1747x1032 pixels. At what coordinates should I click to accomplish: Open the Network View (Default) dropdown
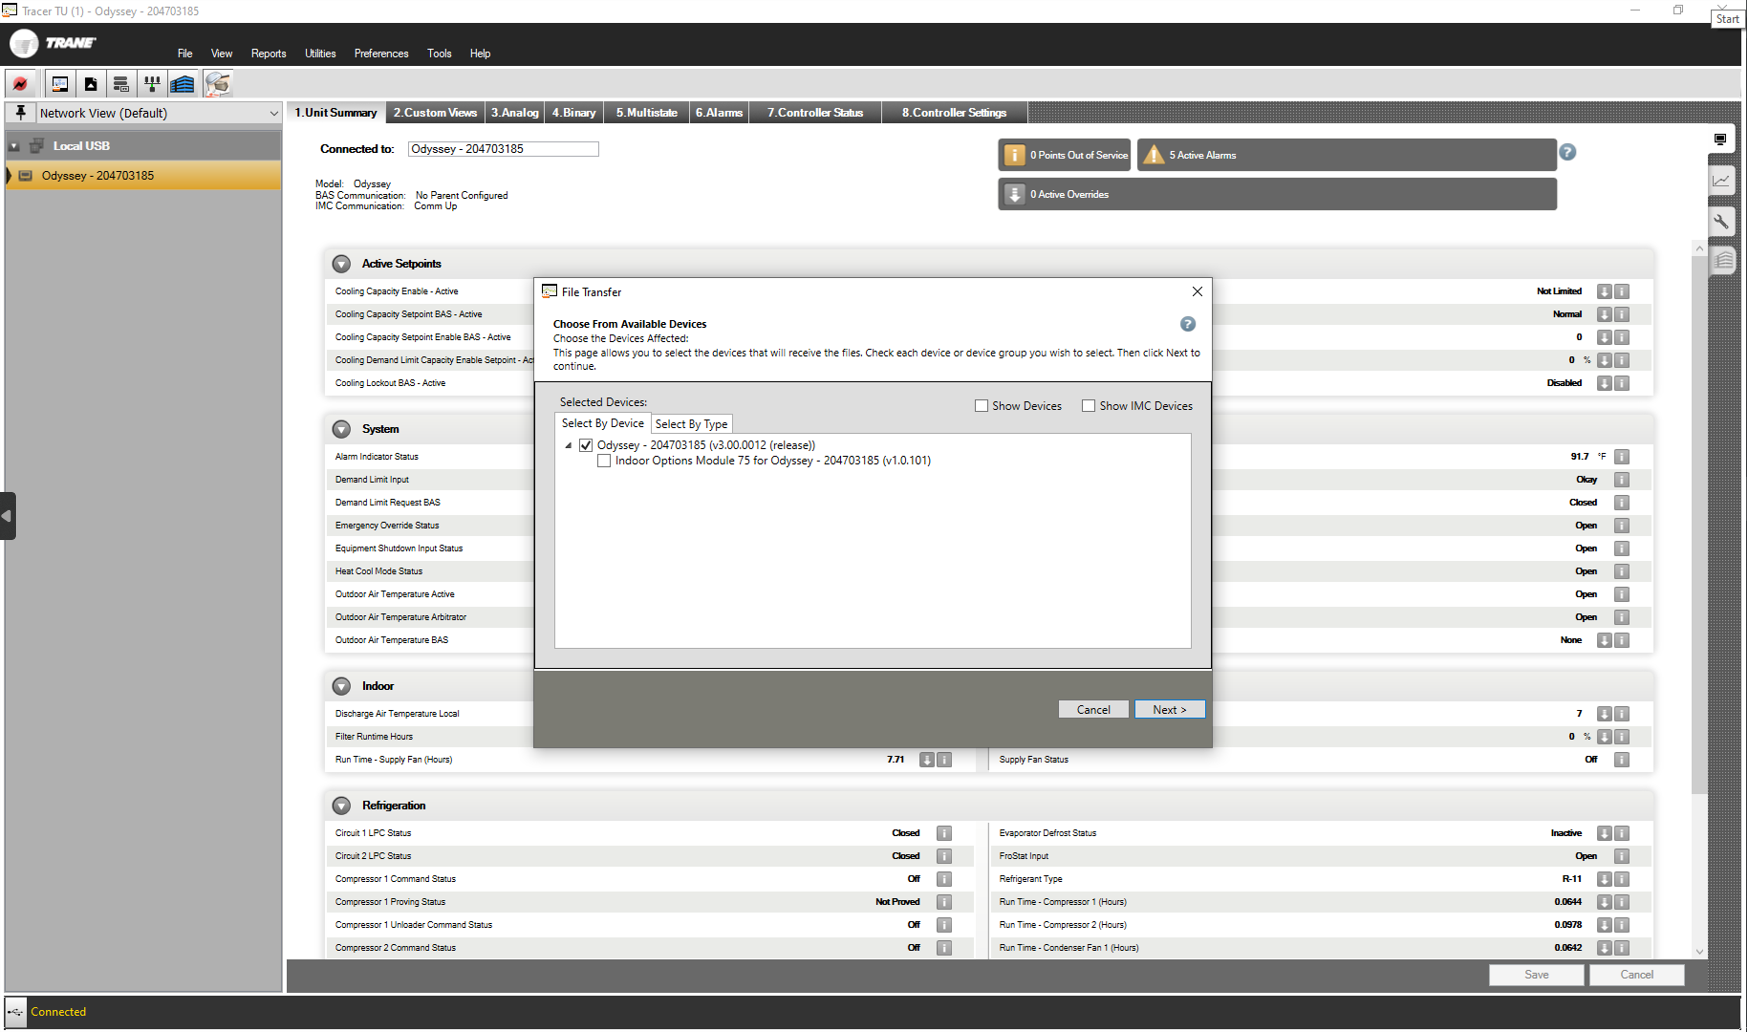pyautogui.click(x=273, y=114)
